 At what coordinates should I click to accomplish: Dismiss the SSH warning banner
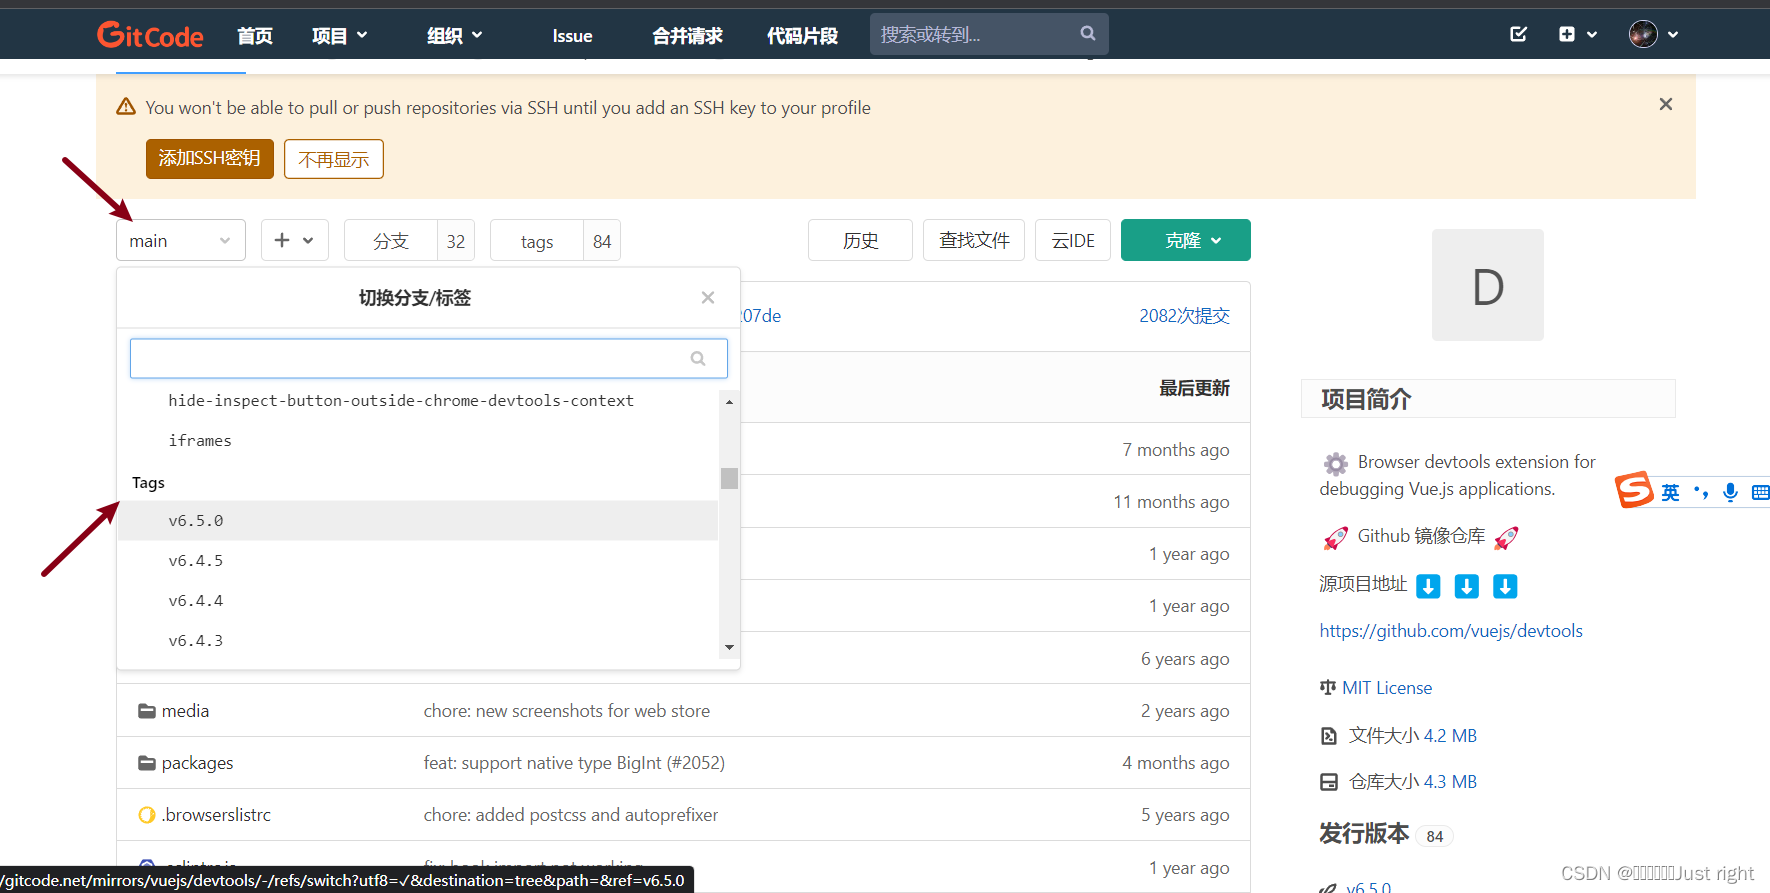(1665, 104)
